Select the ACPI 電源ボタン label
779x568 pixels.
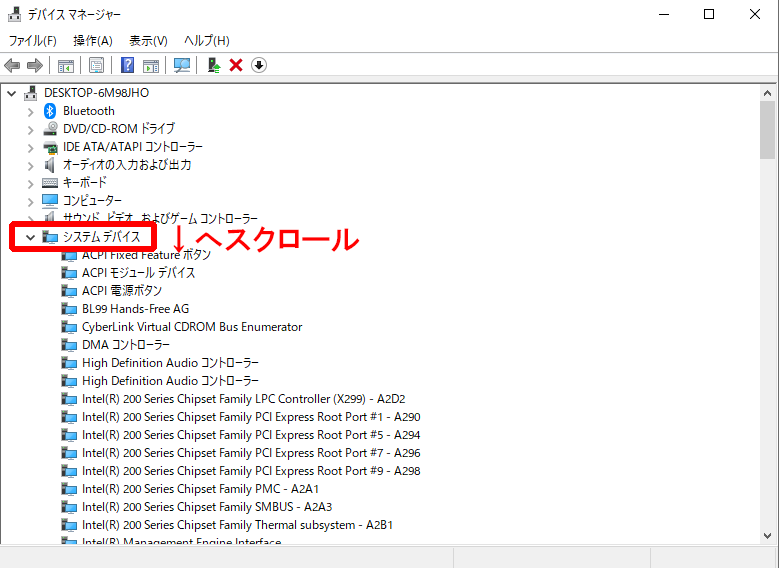coord(122,291)
